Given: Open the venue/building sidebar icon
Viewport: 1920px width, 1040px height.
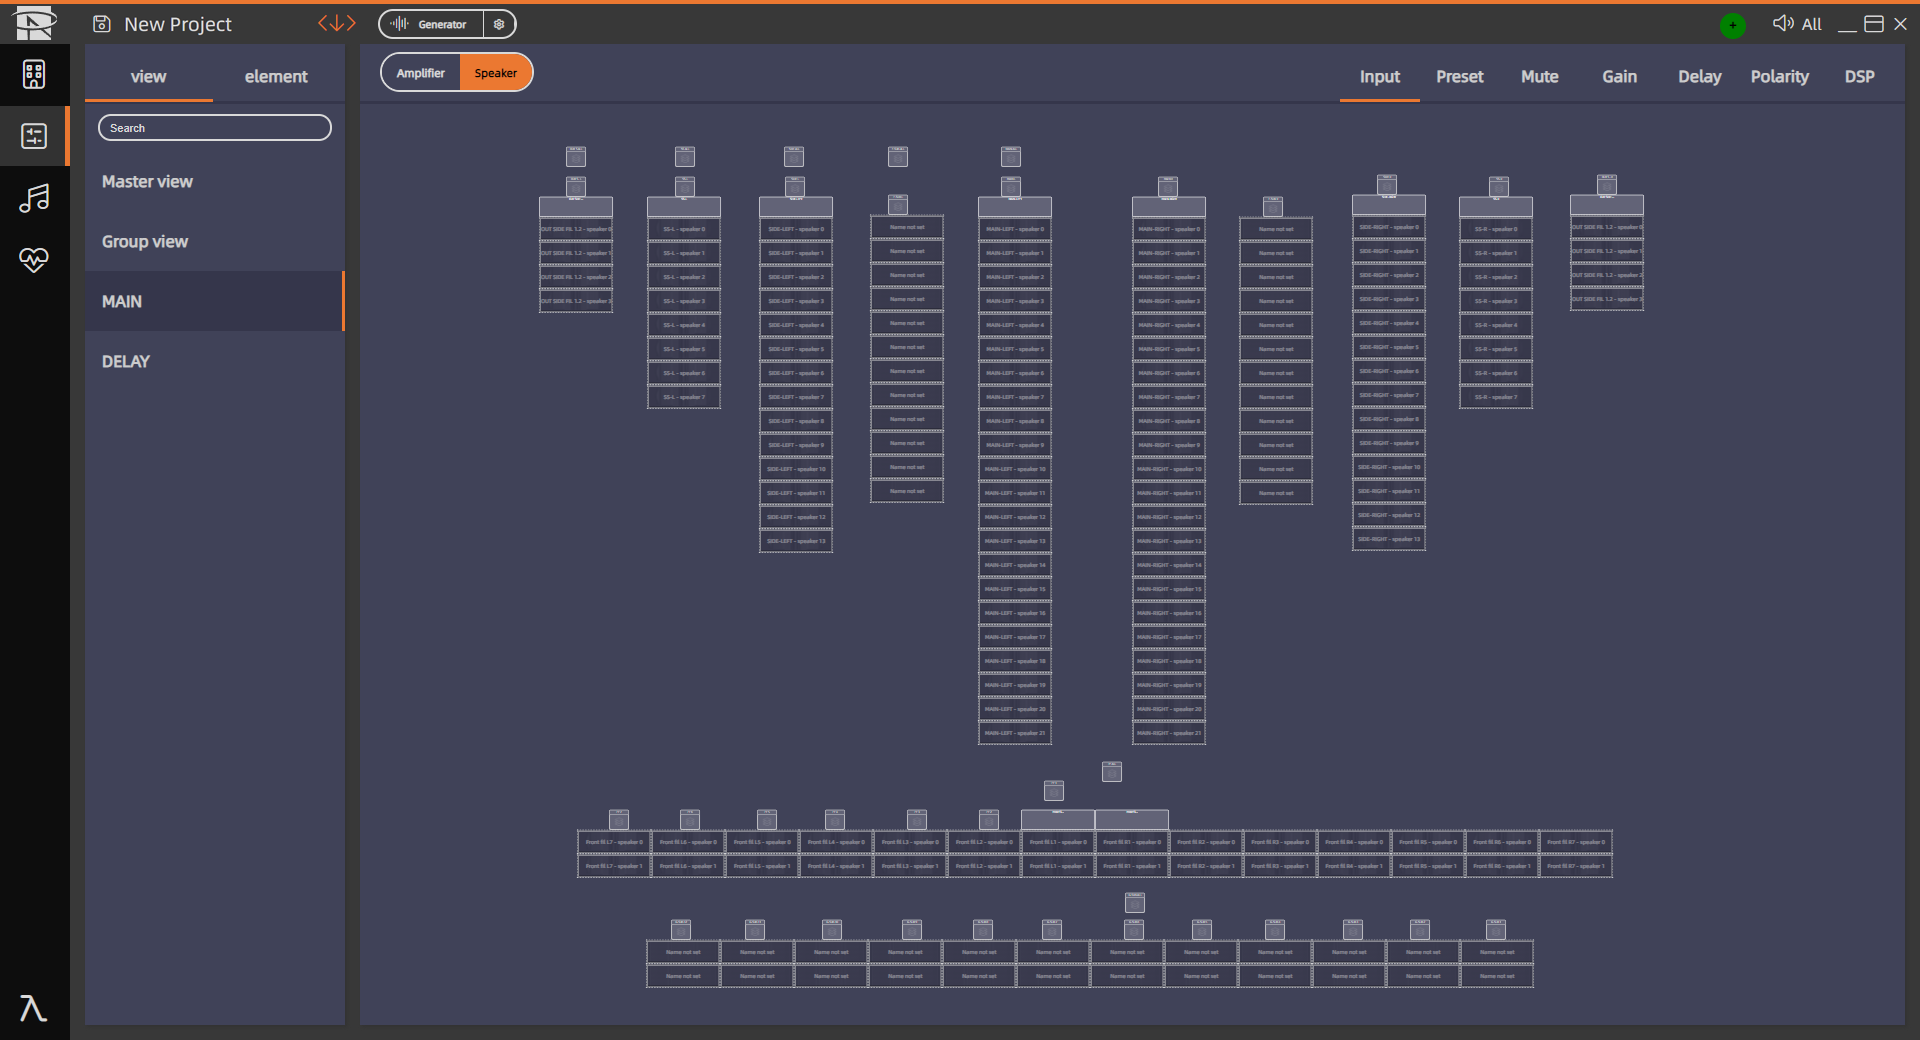Looking at the screenshot, I should [x=34, y=75].
